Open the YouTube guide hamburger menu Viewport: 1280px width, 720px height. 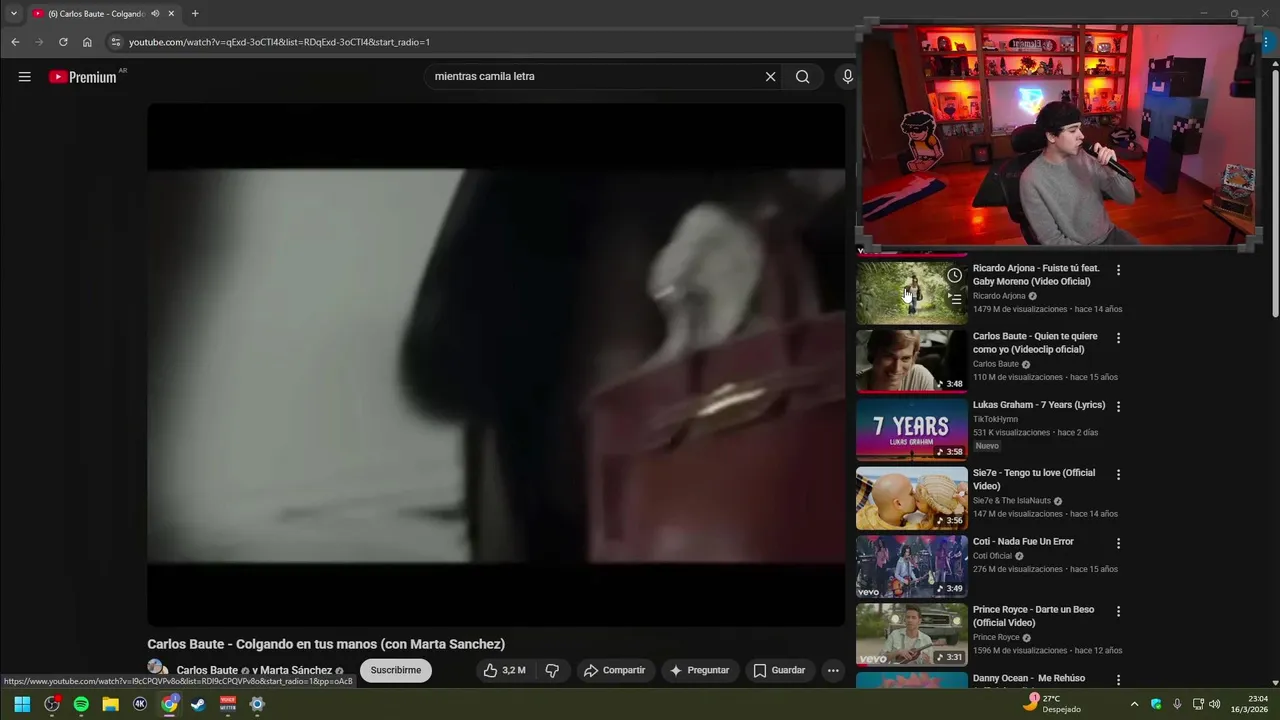tap(25, 77)
